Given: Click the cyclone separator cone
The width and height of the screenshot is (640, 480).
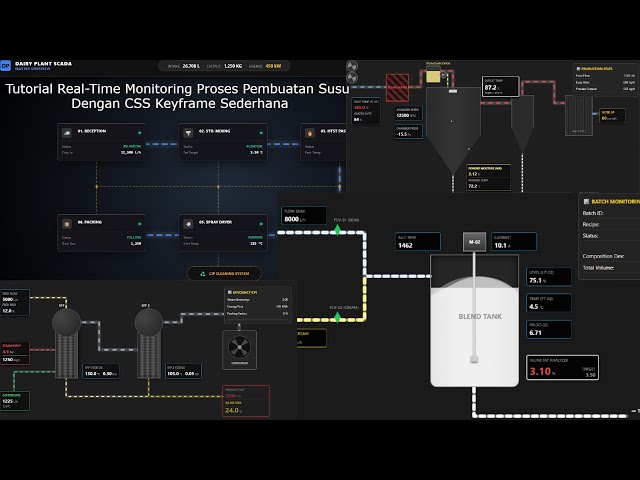Looking at the screenshot, I should click(522, 124).
